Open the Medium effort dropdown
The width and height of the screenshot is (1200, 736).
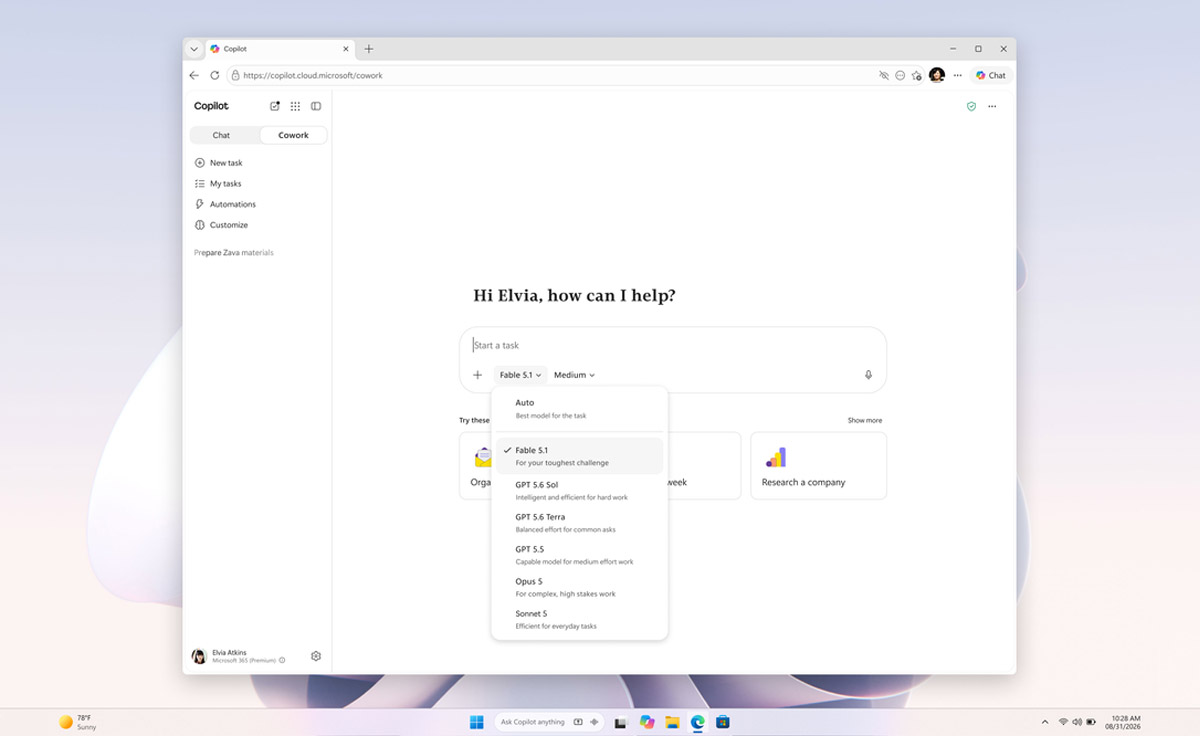click(x=574, y=375)
